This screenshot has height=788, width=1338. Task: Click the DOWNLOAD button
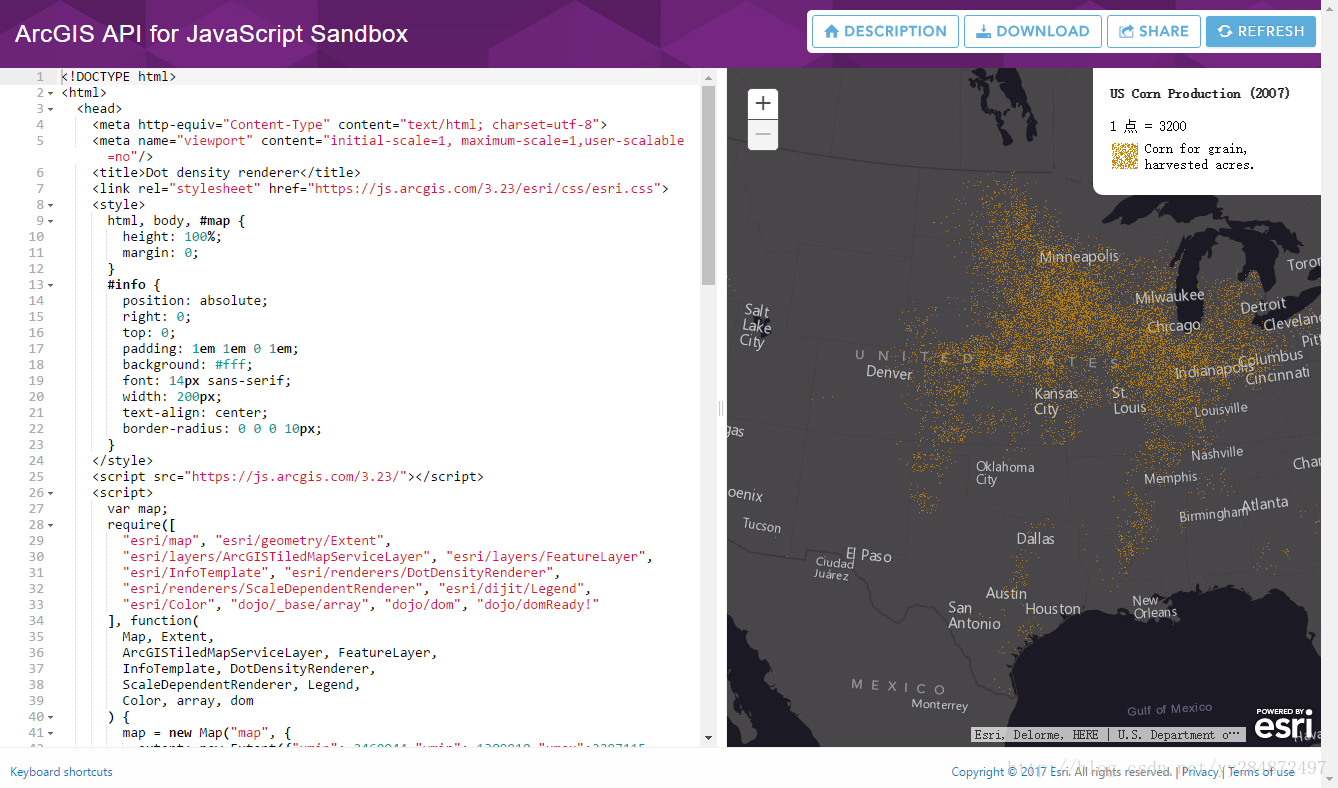click(x=1033, y=31)
